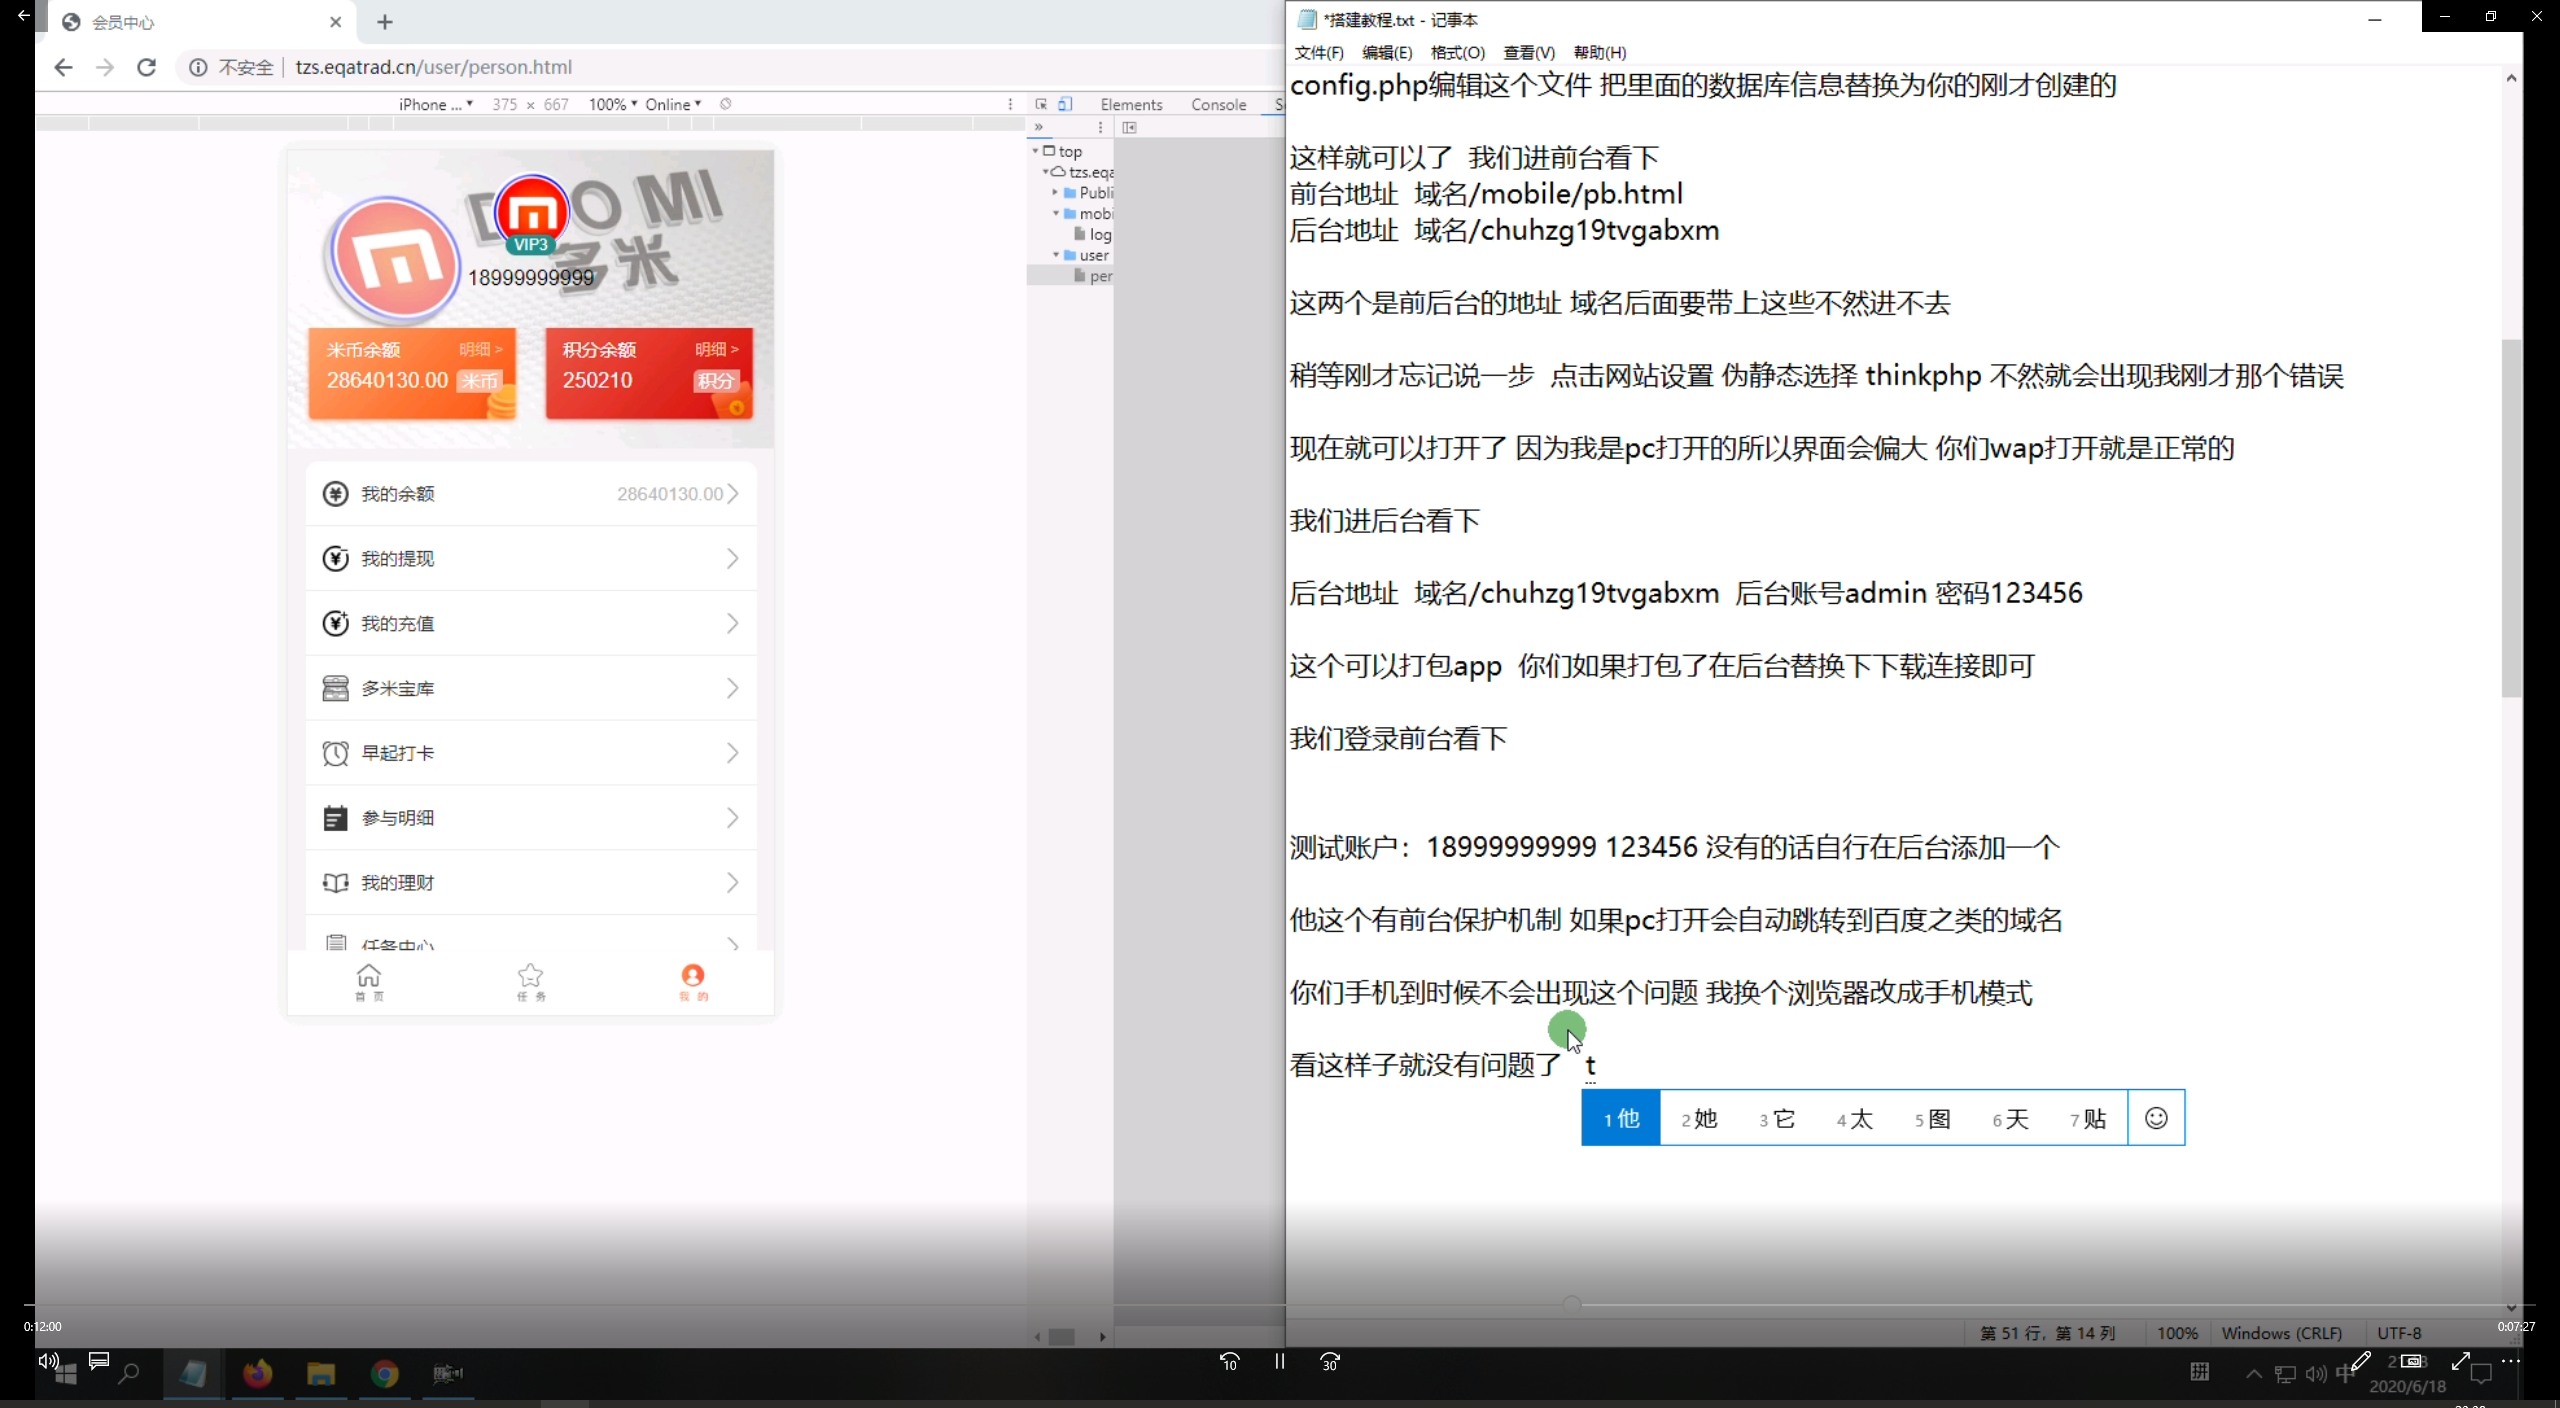Select the inspect element picker in DevTools

(1041, 104)
